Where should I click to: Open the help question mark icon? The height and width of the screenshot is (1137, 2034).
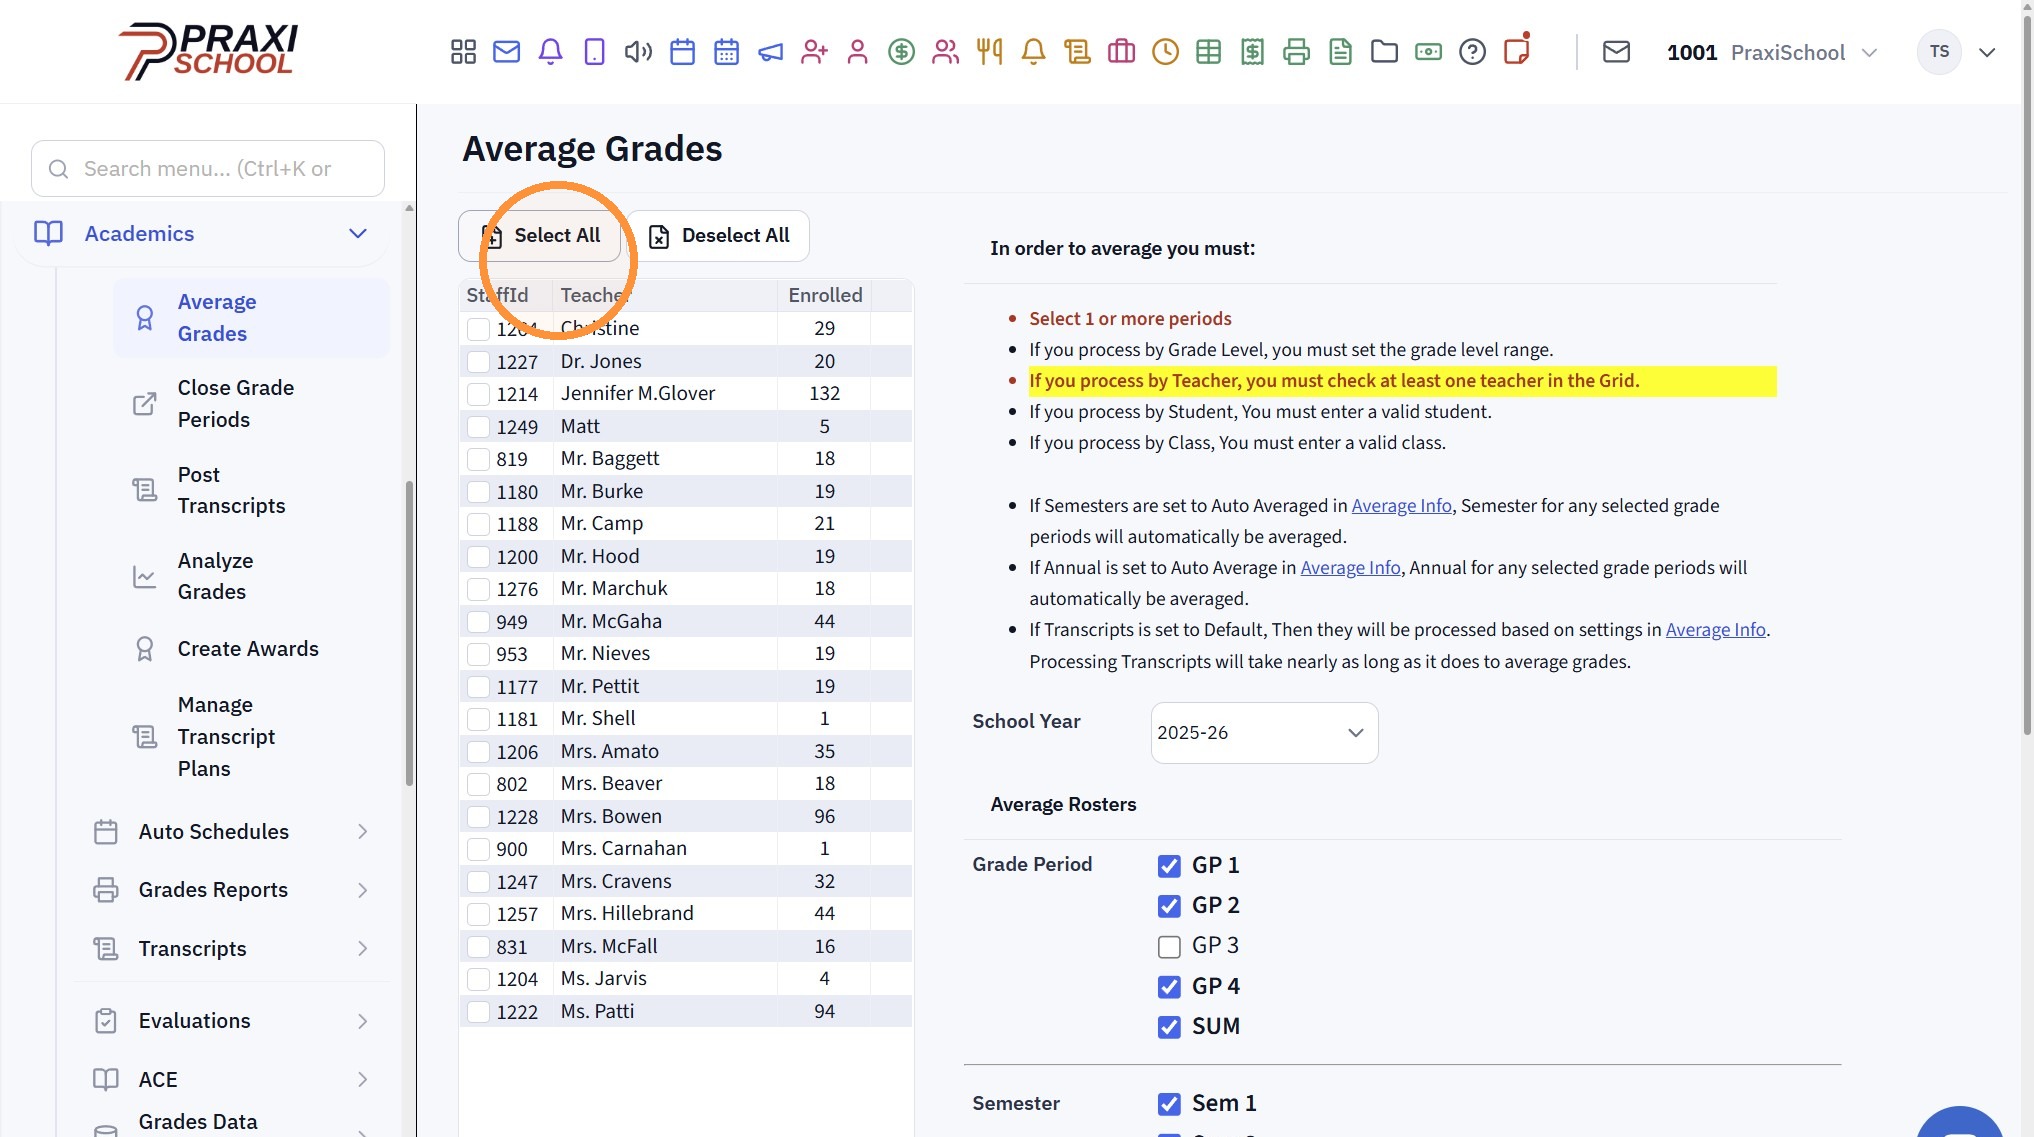(1473, 52)
